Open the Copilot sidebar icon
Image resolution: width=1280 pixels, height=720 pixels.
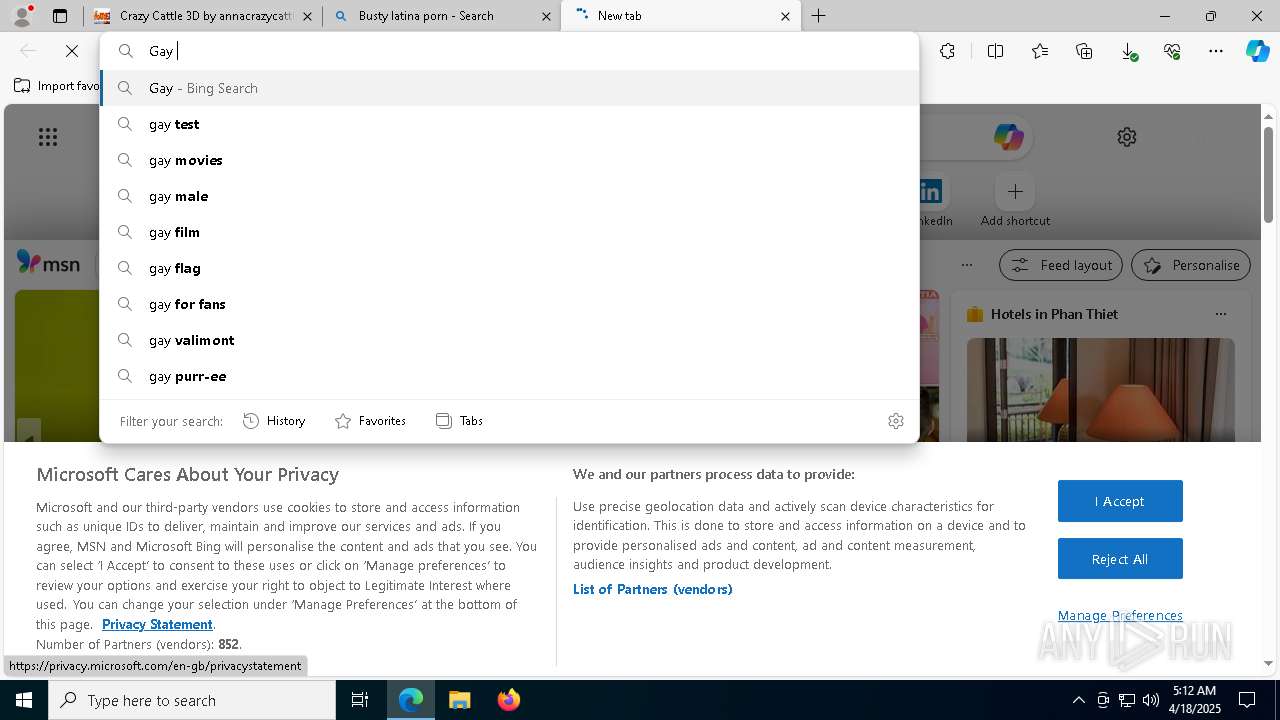point(1258,51)
